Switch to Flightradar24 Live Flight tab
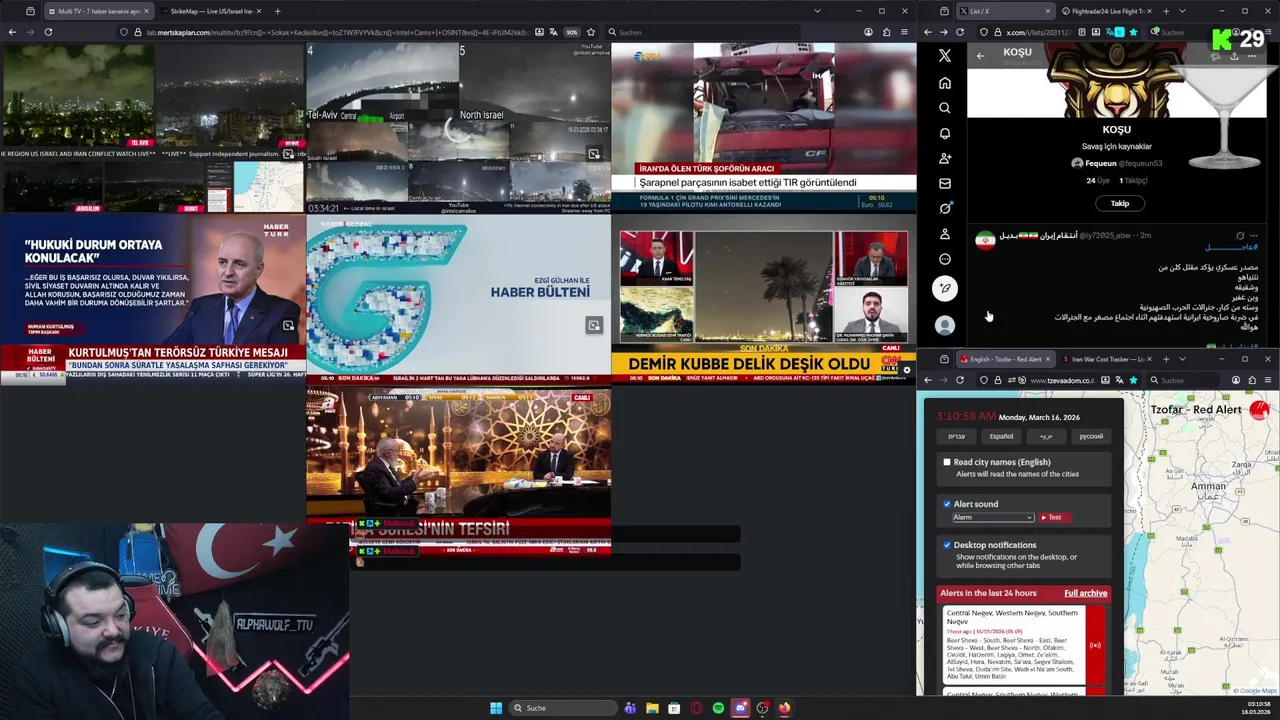 (1107, 11)
